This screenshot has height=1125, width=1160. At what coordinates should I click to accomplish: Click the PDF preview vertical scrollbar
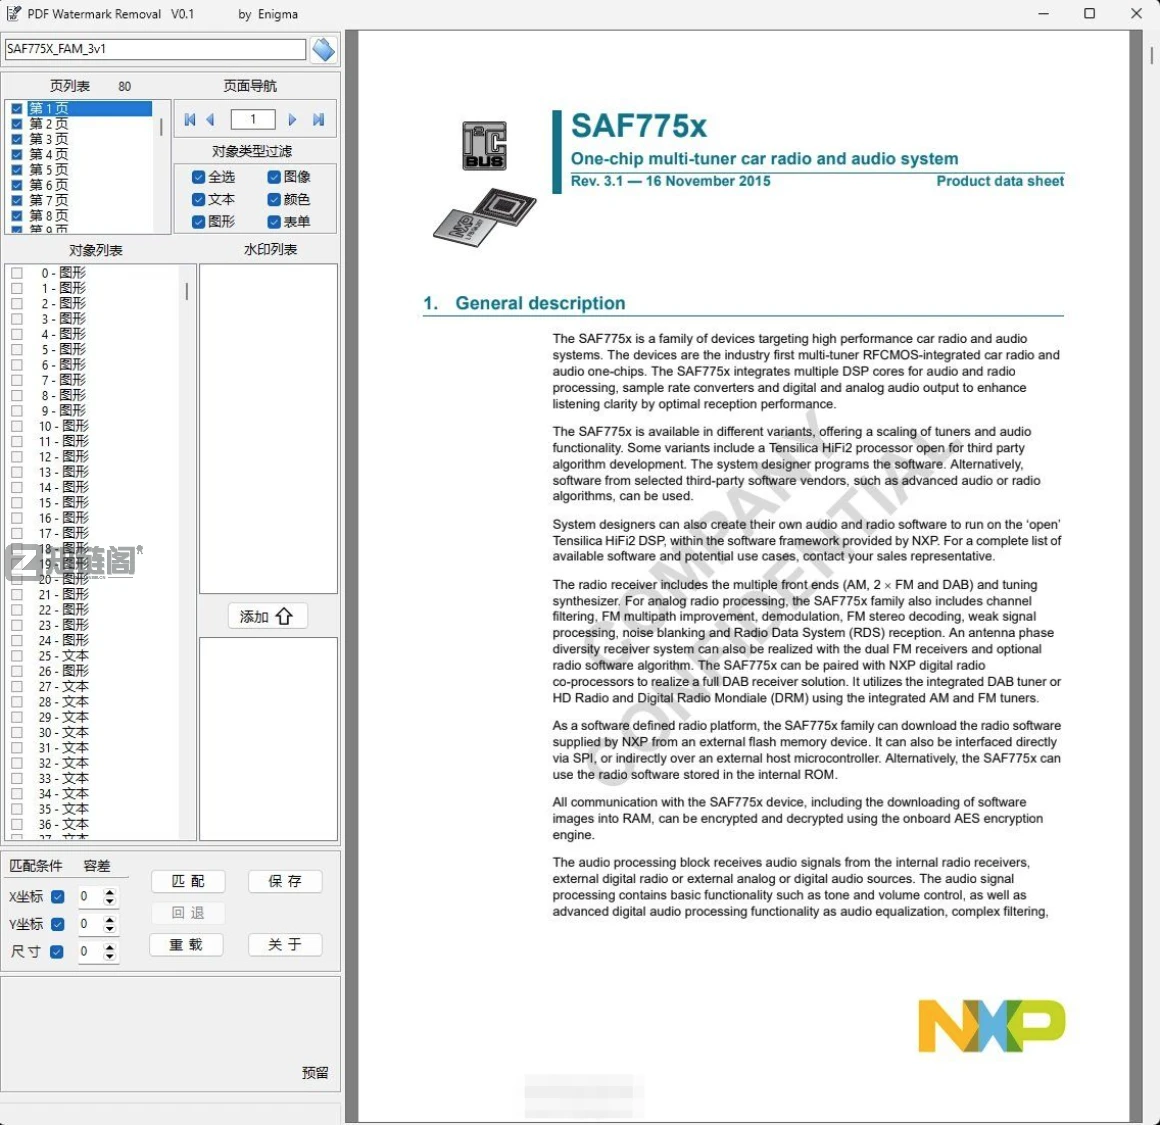pyautogui.click(x=1152, y=55)
